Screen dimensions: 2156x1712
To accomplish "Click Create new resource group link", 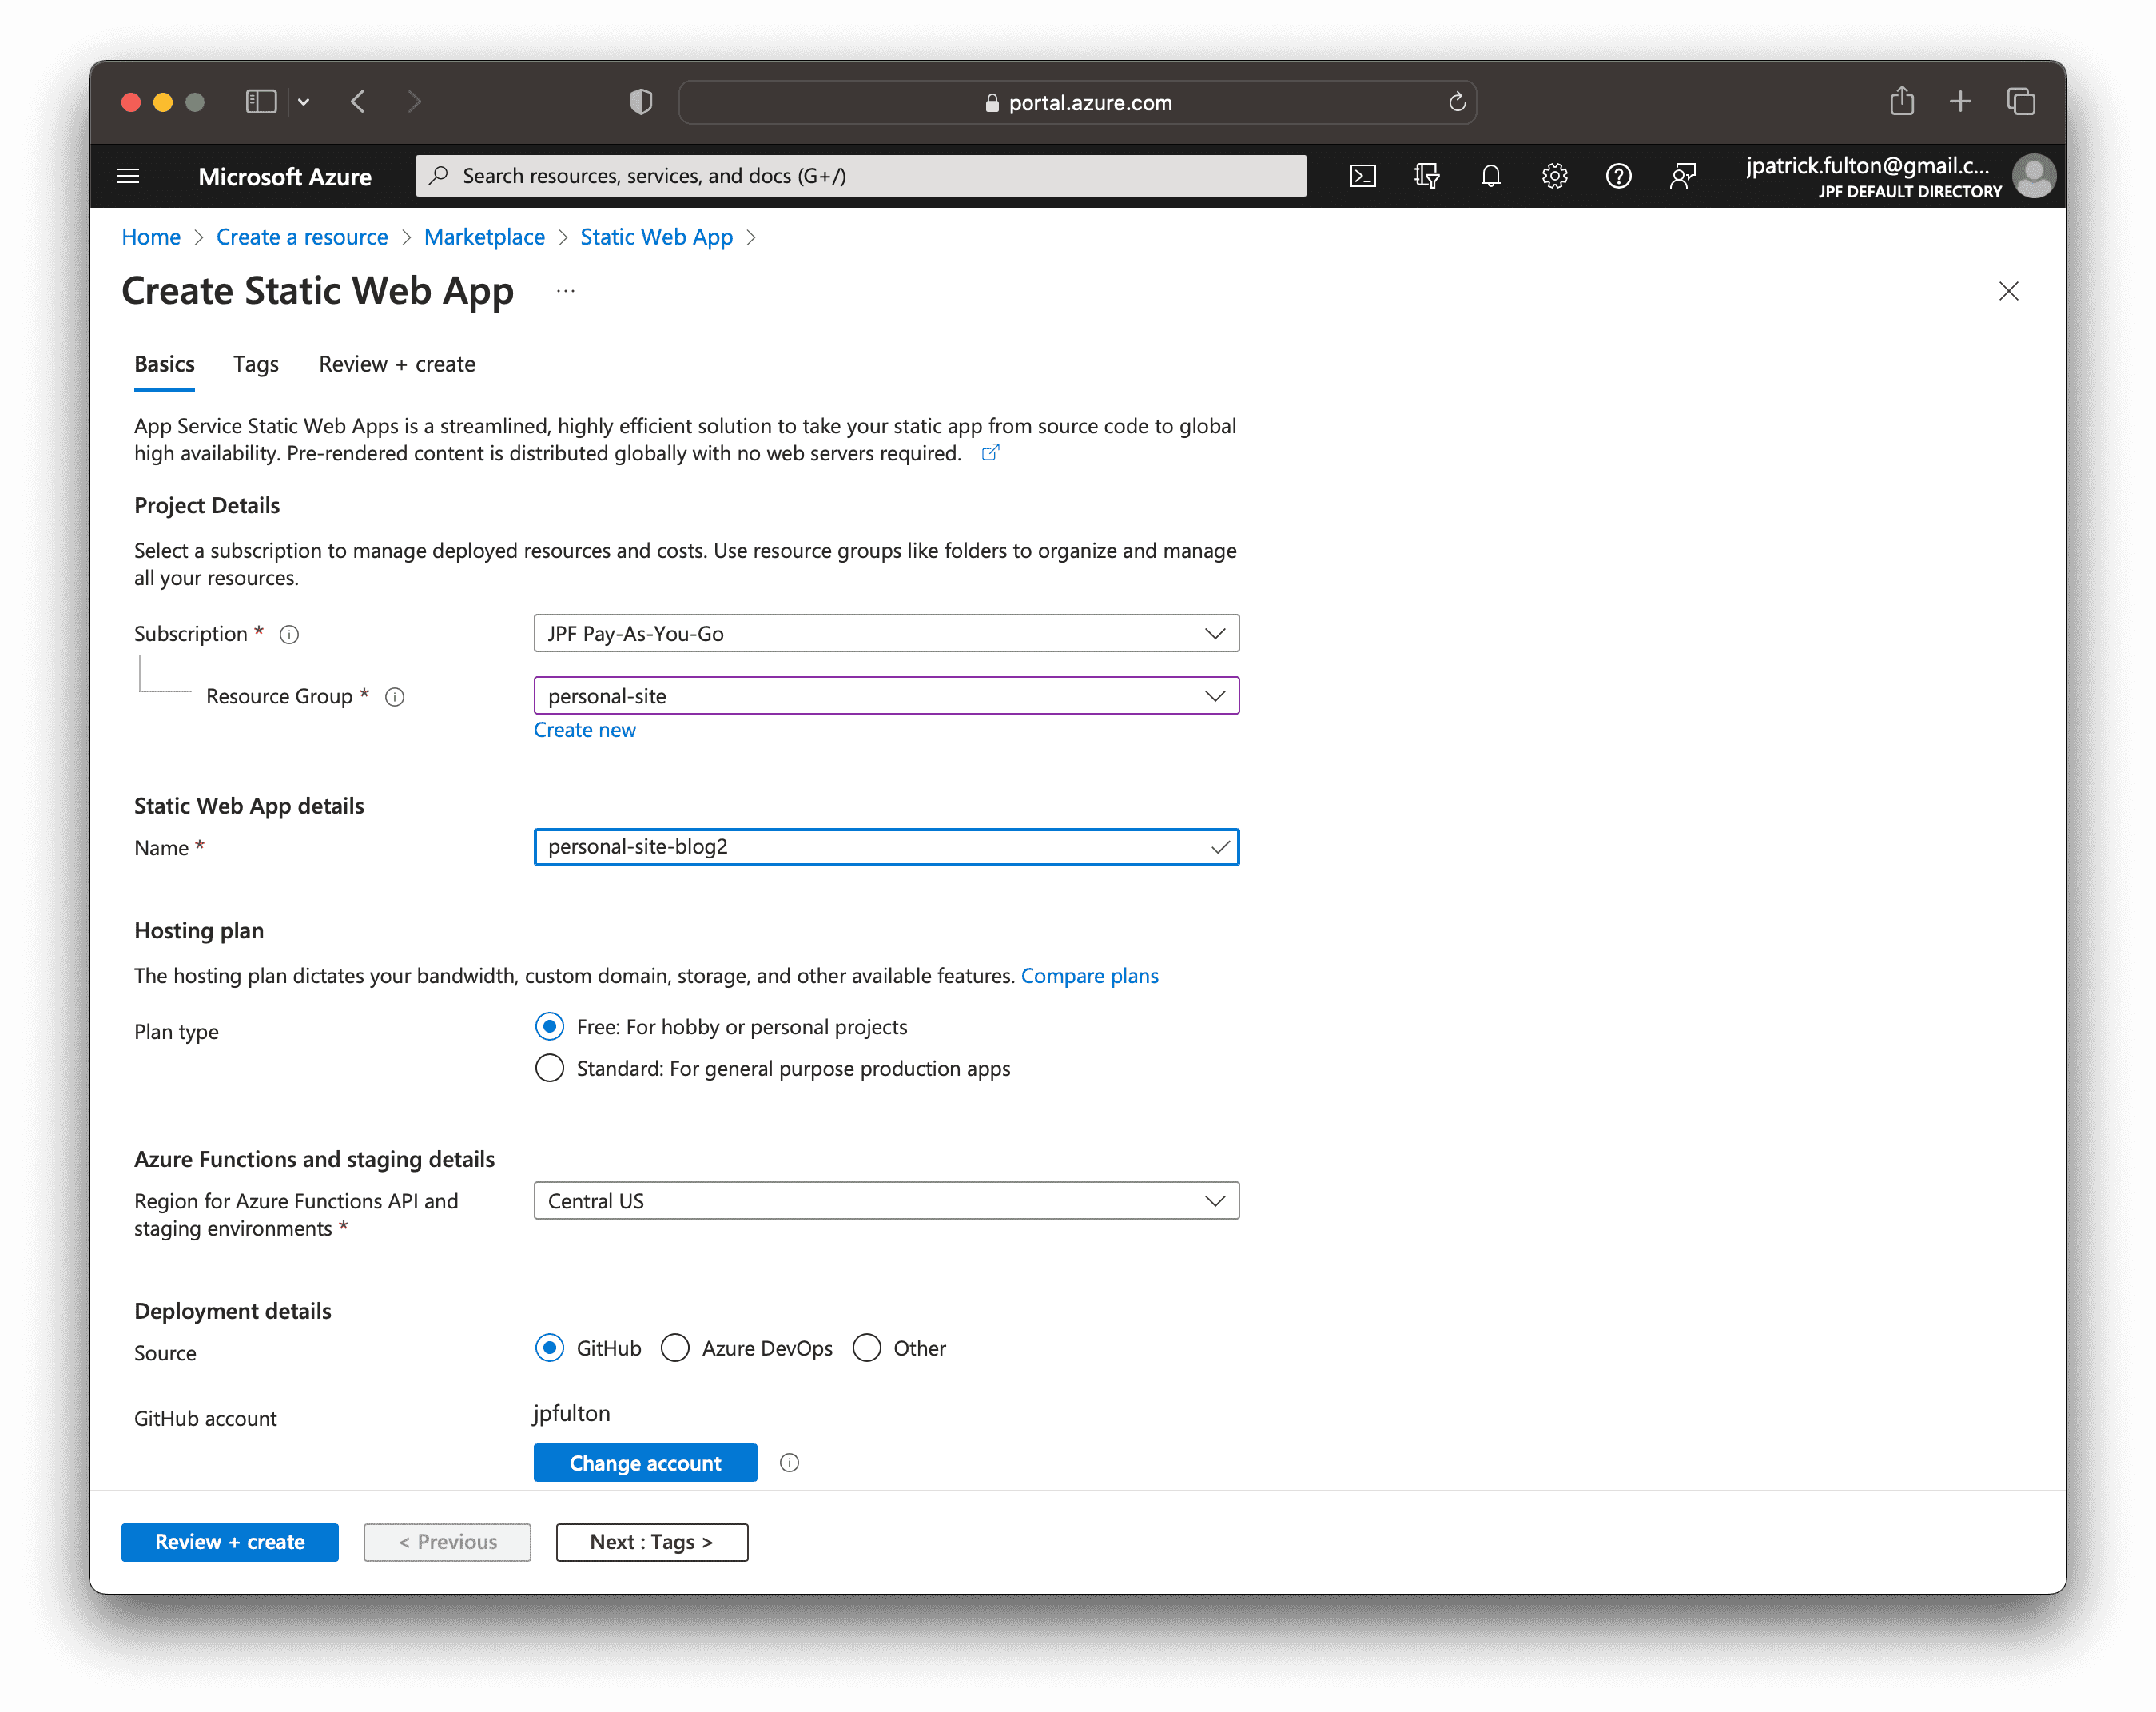I will (x=584, y=730).
